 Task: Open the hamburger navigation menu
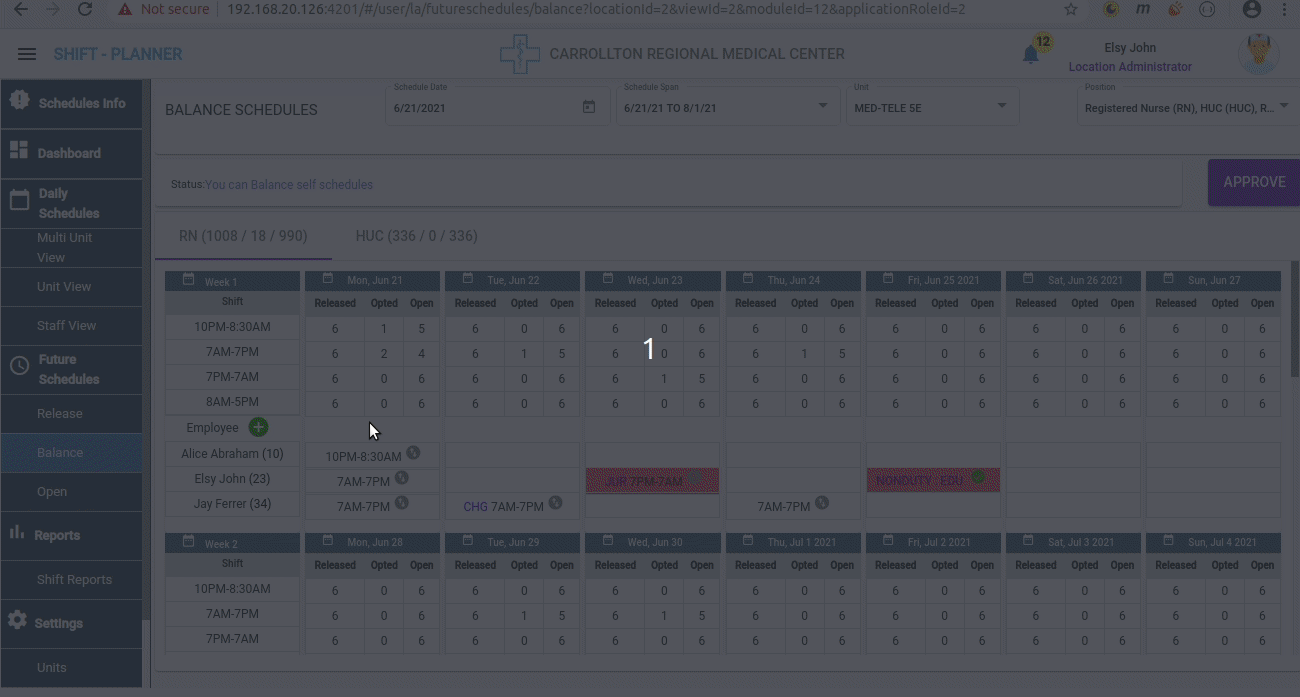click(x=27, y=54)
